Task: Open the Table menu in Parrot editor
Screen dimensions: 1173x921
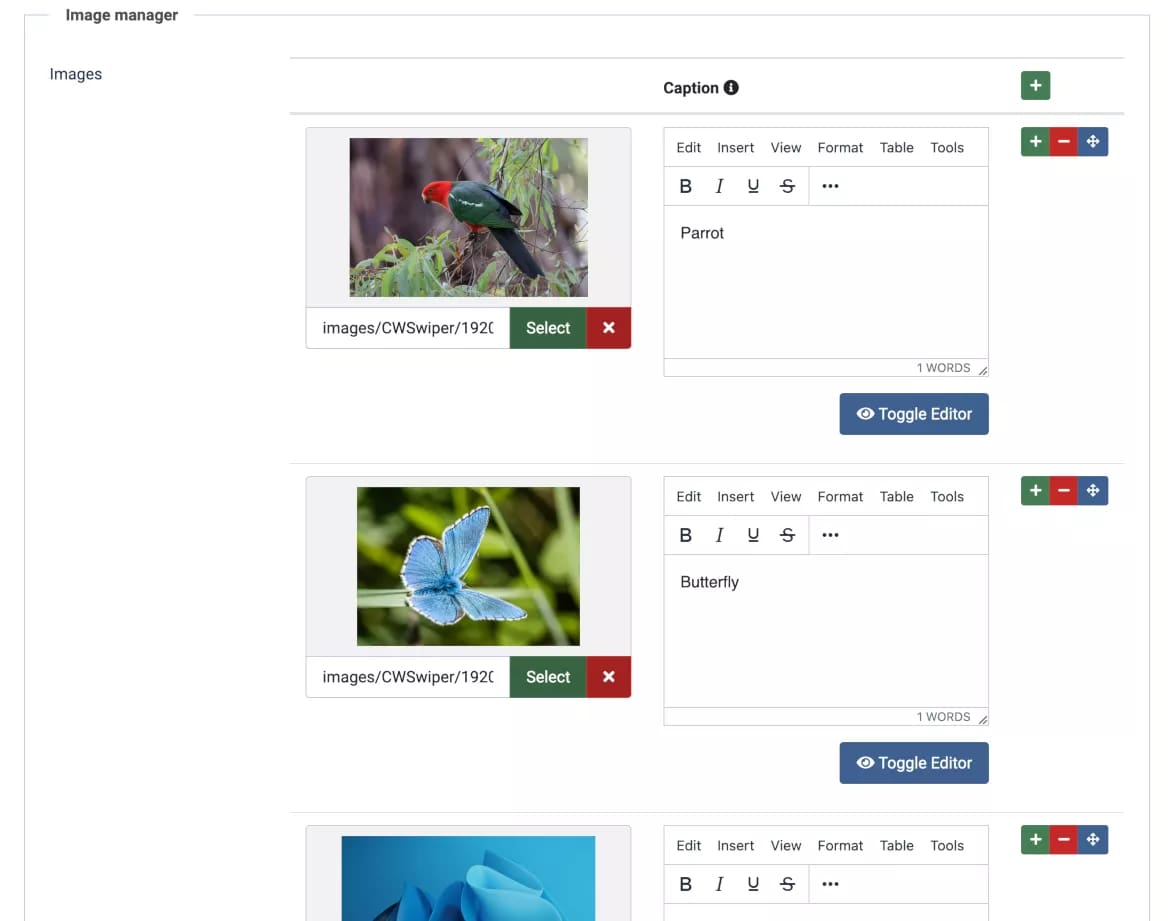Action: point(896,148)
